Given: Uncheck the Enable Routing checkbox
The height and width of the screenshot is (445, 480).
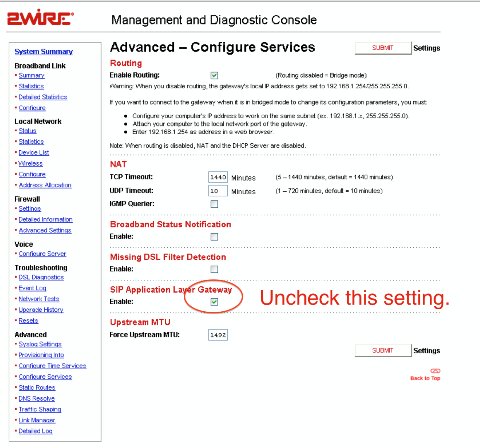Looking at the screenshot, I should click(214, 75).
